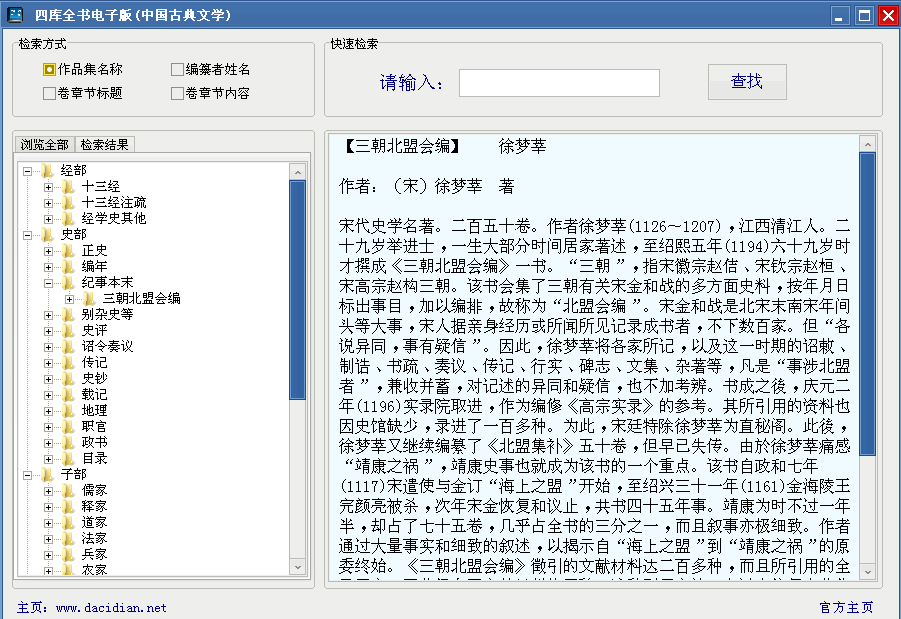Screen dimensions: 901x619
Task: Collapse the 子部 tree node
Action: point(27,475)
